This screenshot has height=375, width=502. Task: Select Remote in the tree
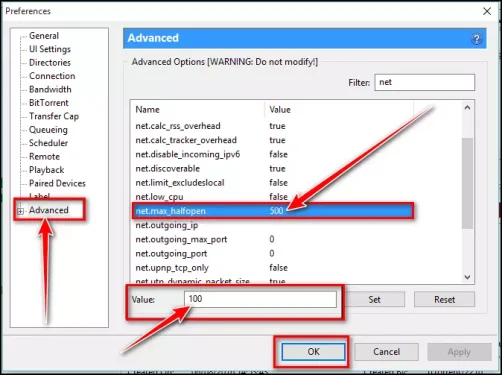pyautogui.click(x=44, y=156)
